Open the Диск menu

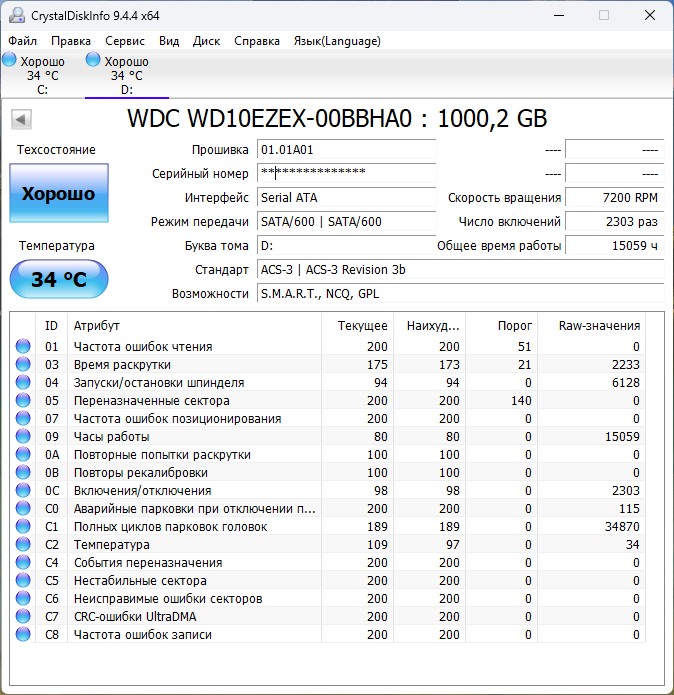pos(206,41)
